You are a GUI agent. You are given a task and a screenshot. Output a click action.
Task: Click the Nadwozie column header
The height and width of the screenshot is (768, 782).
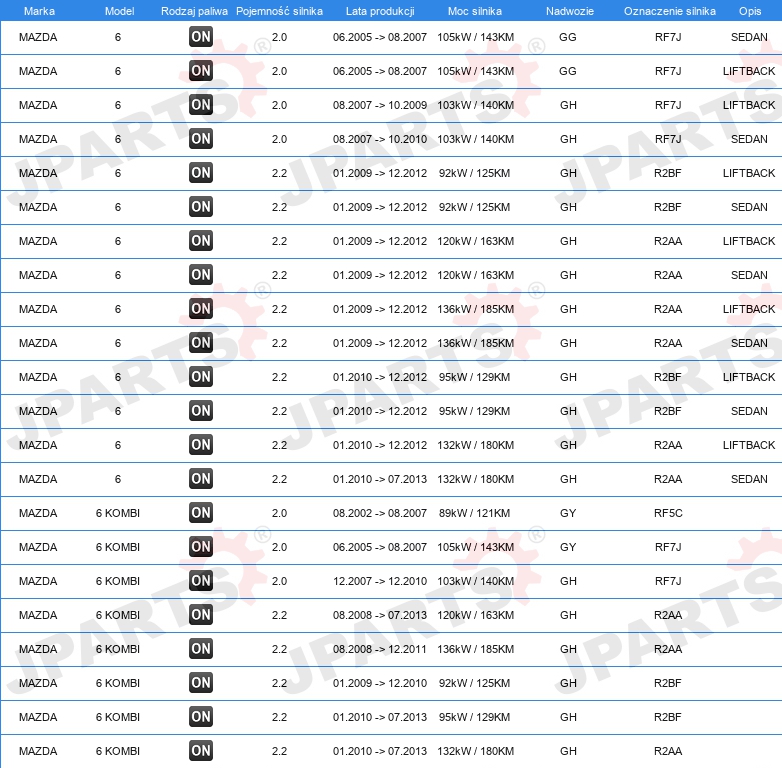point(570,11)
